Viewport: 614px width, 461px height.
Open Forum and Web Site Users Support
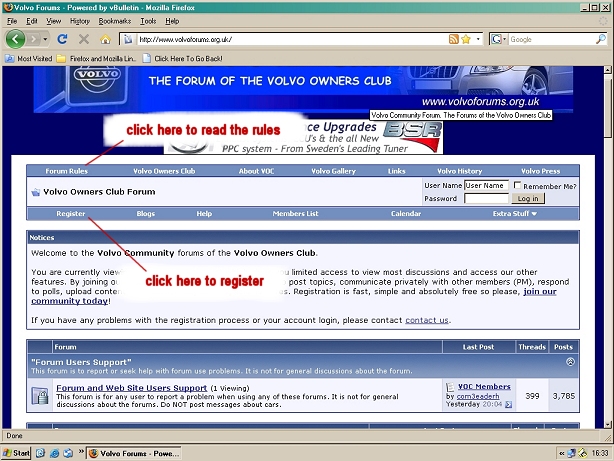coord(132,388)
